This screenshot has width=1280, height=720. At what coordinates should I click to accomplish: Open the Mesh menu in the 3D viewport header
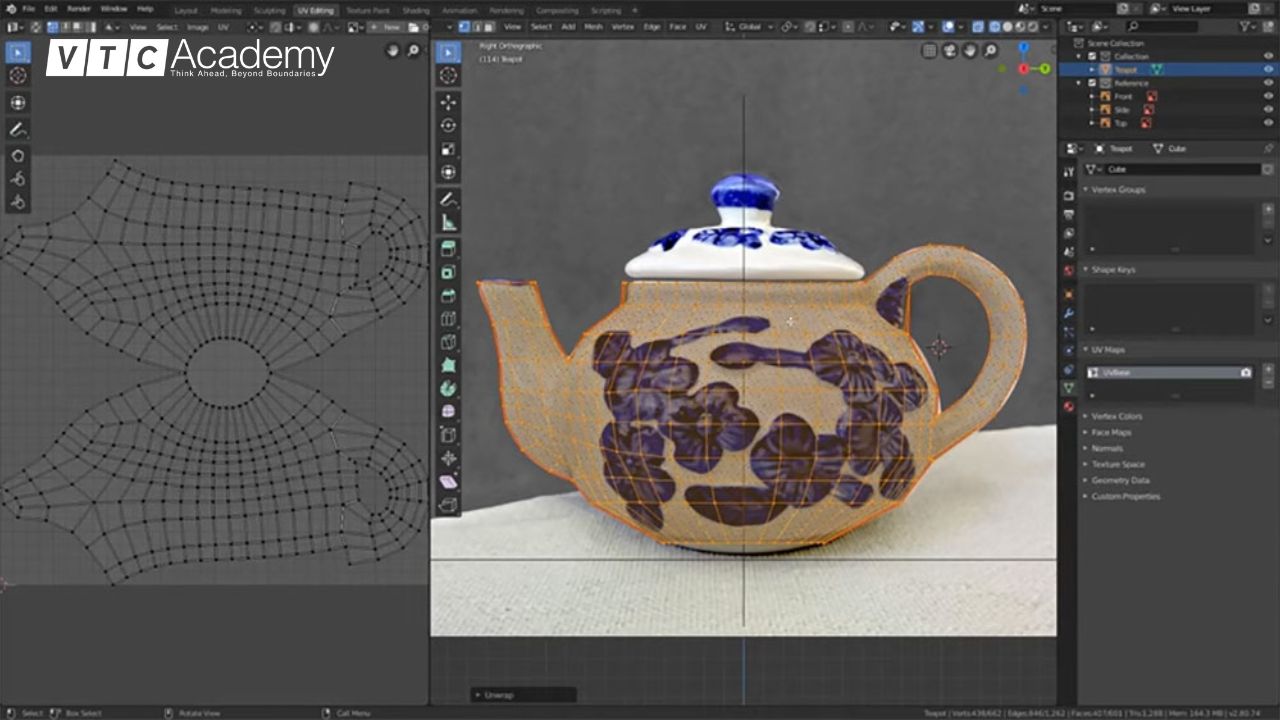pos(596,27)
